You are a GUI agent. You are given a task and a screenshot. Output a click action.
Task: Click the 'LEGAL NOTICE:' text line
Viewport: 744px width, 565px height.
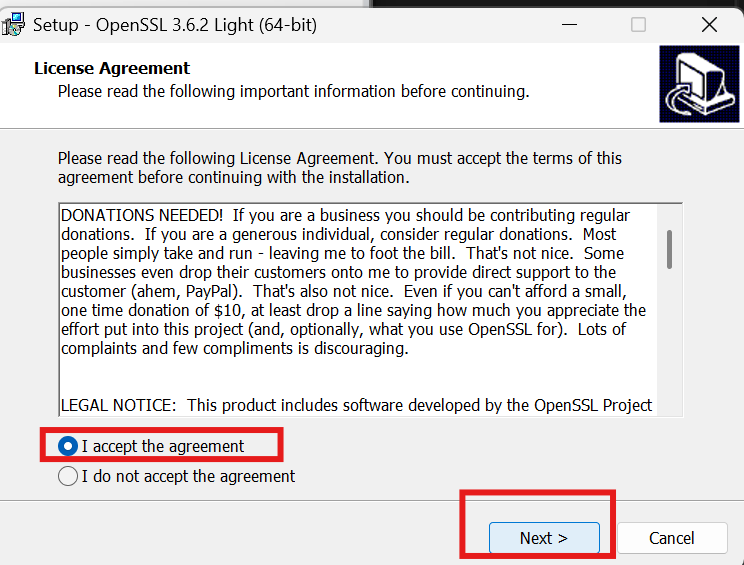pyautogui.click(x=356, y=405)
